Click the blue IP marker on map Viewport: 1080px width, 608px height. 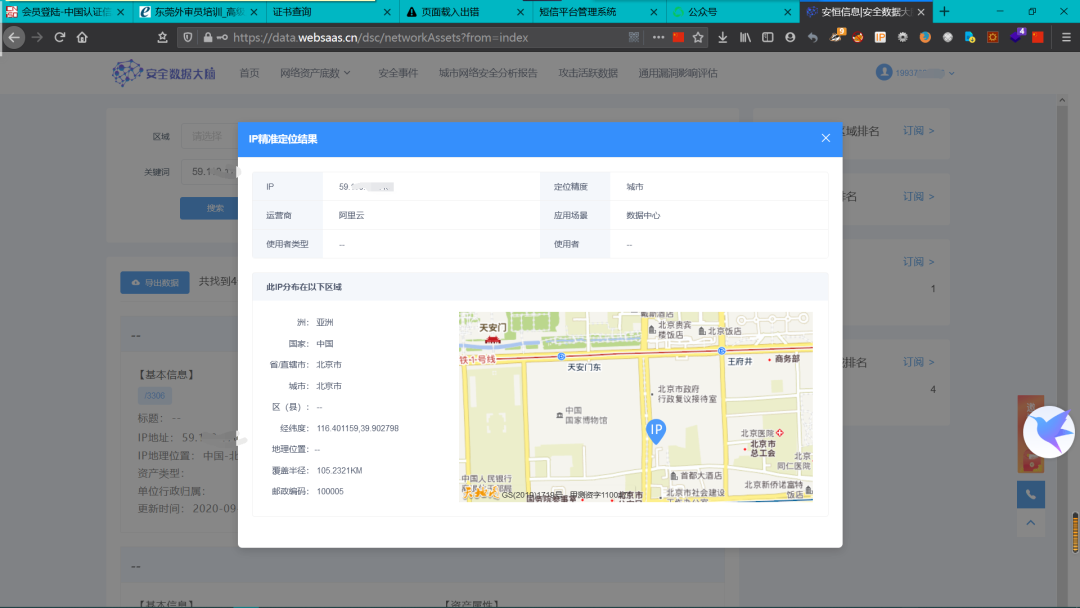coord(656,432)
